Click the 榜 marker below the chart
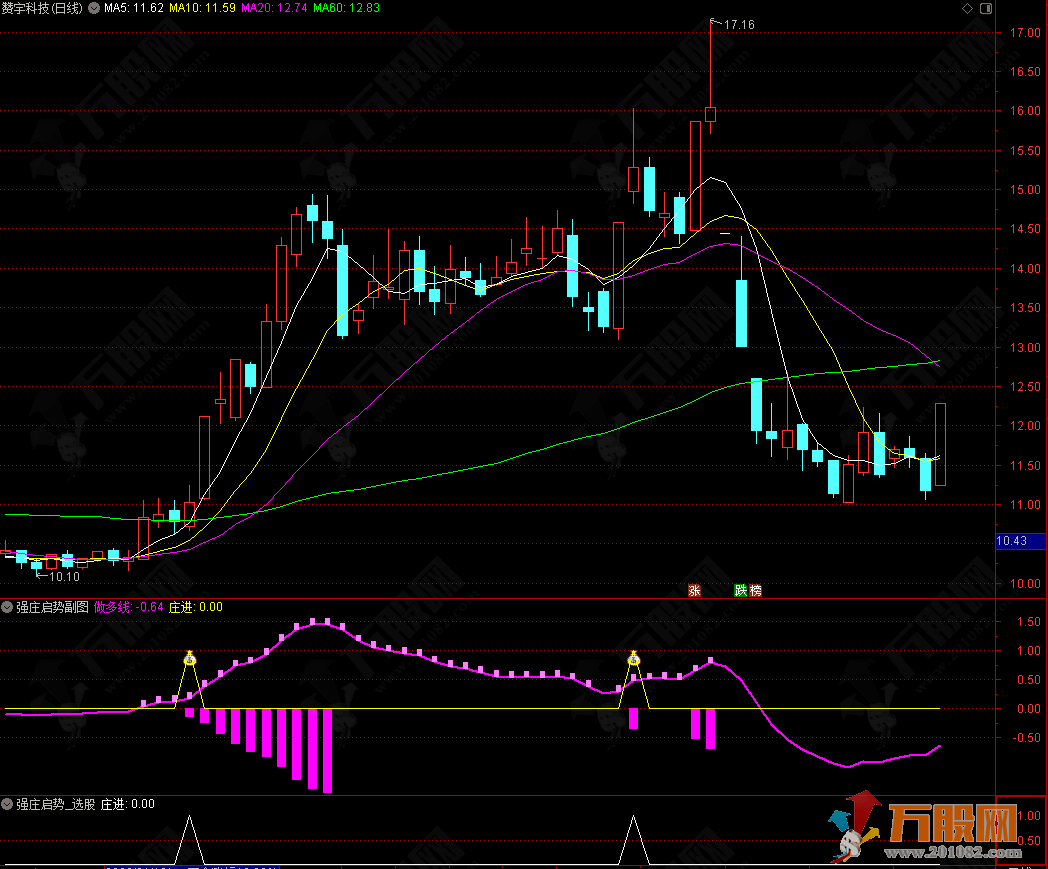1048x869 pixels. pos(755,590)
